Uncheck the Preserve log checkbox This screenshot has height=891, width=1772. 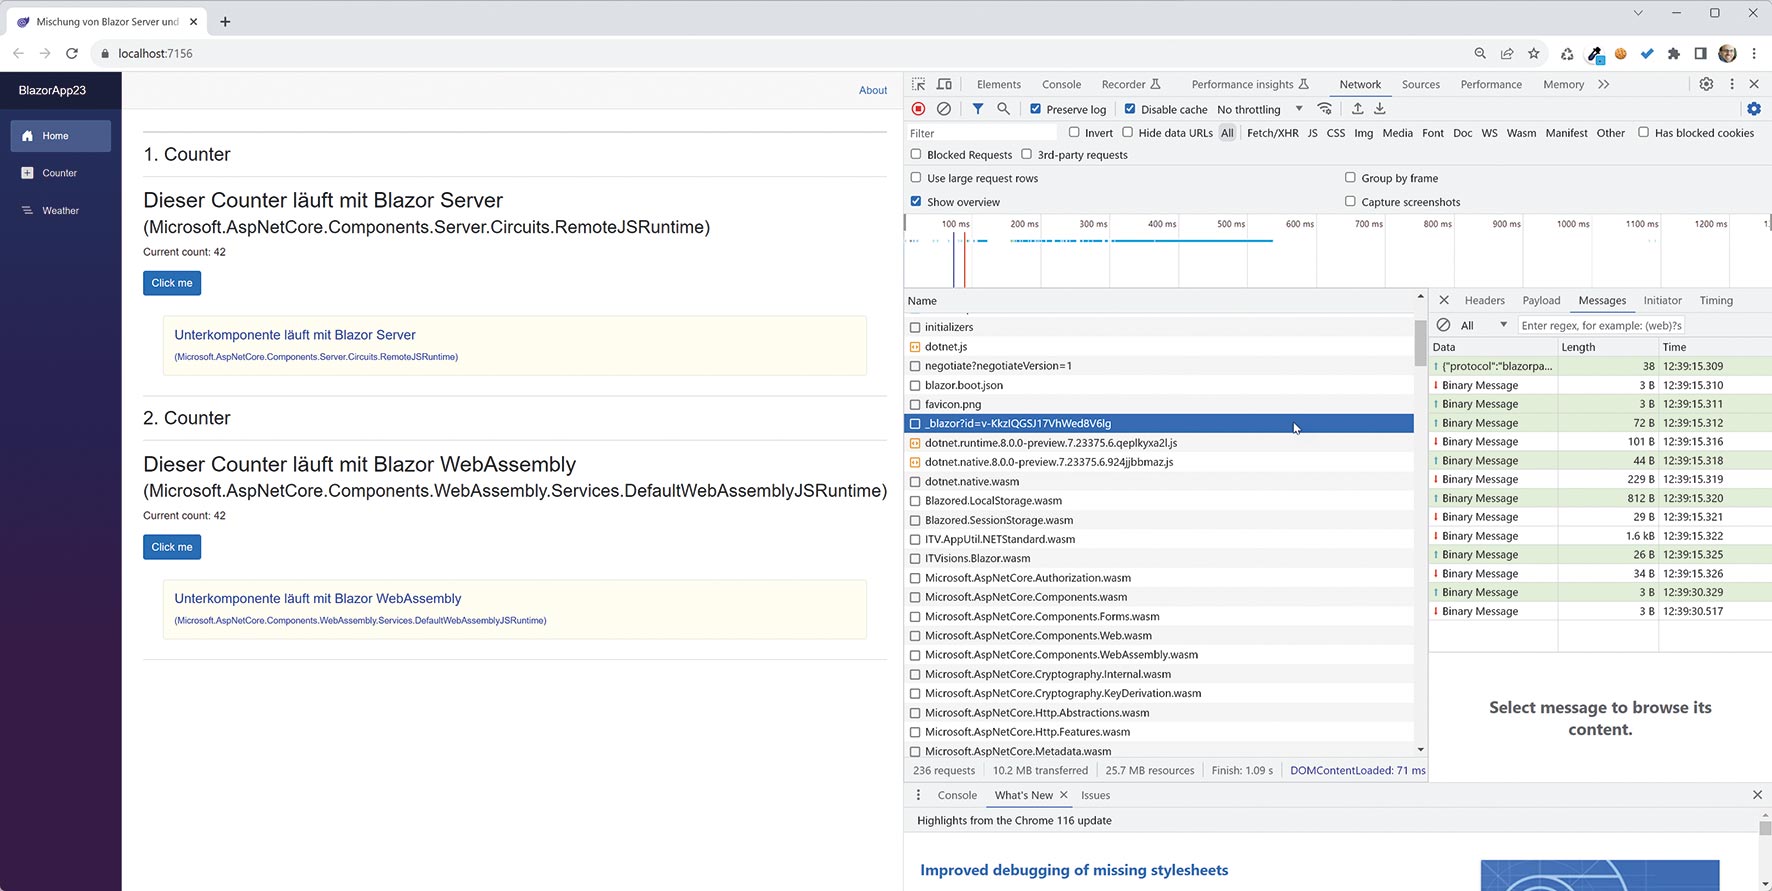(x=1035, y=109)
